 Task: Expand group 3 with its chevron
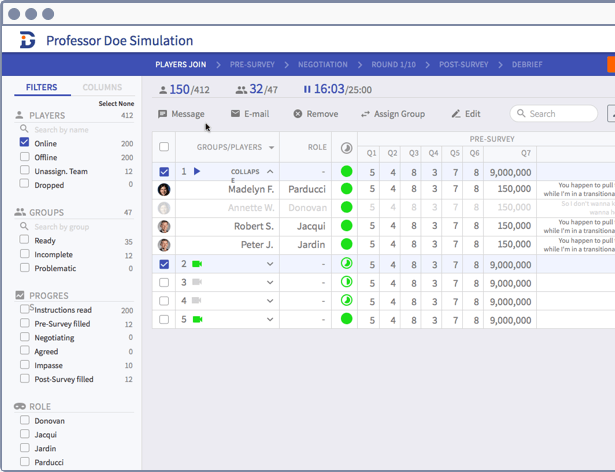pyautogui.click(x=270, y=283)
